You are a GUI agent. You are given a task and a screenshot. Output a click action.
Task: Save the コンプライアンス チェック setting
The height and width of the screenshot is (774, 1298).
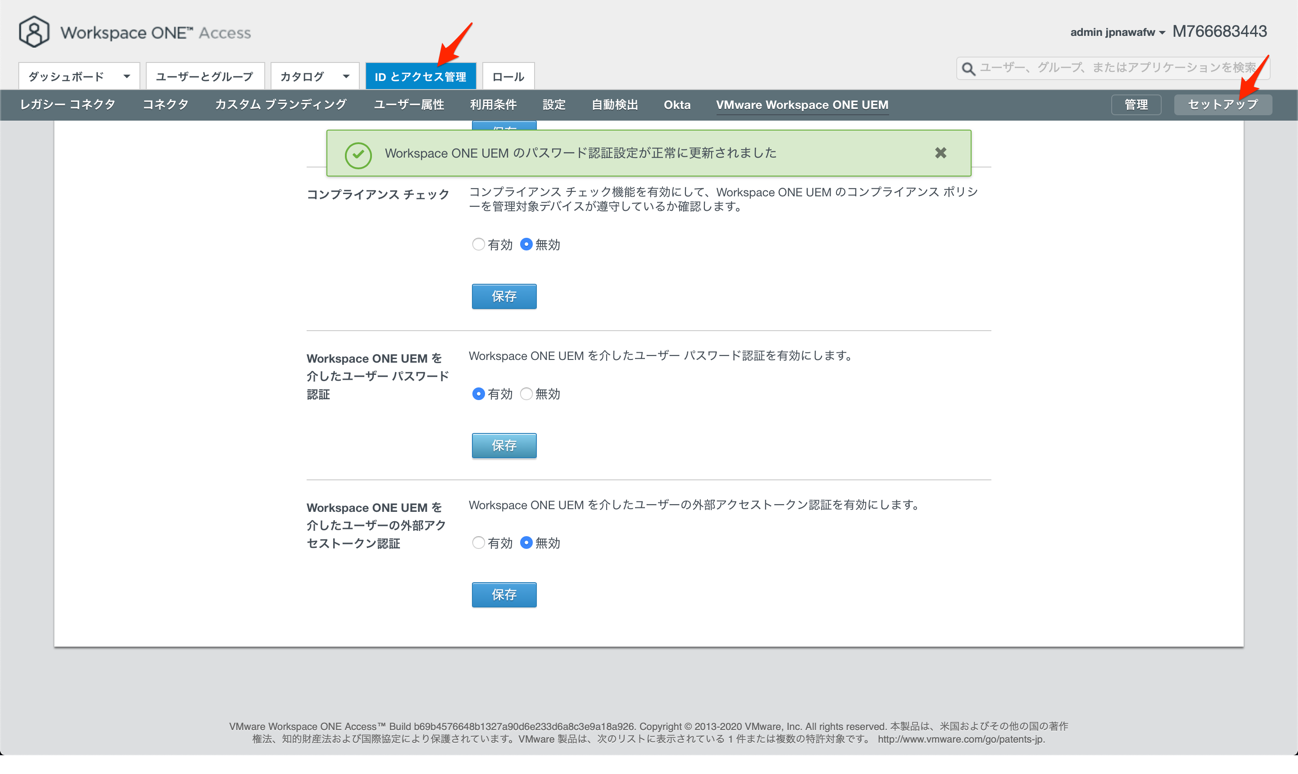[x=504, y=296]
